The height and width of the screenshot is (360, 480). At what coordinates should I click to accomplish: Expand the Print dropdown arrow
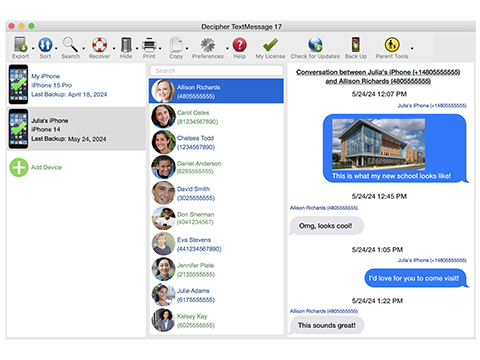[160, 48]
